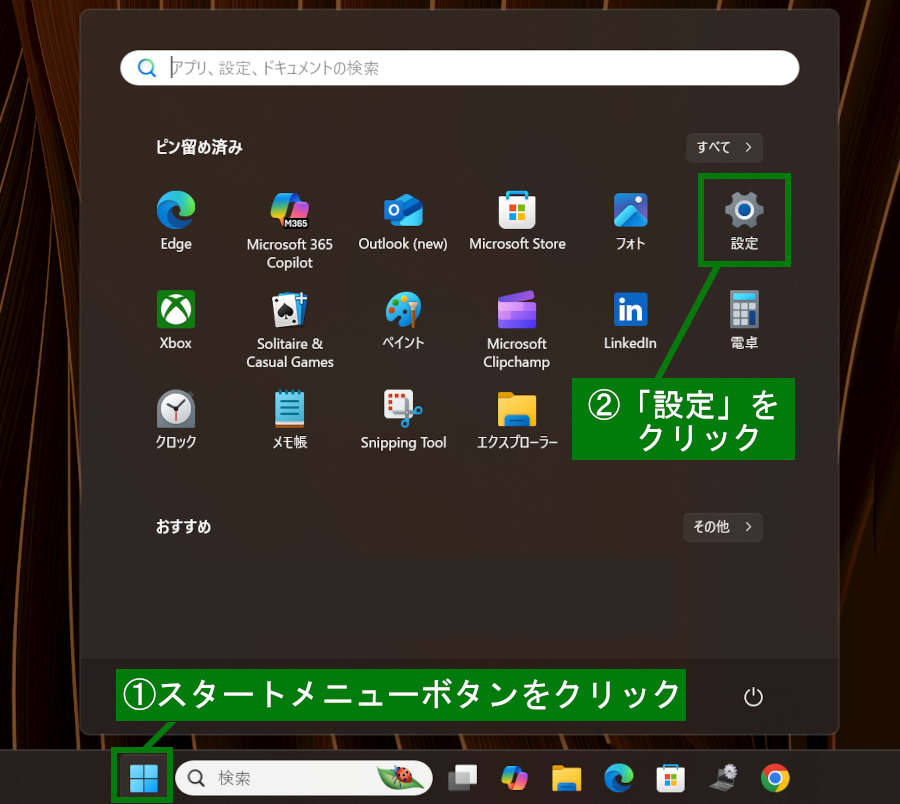The width and height of the screenshot is (900, 804).
Task: Expand その他 (More) recommendations
Action: (723, 527)
